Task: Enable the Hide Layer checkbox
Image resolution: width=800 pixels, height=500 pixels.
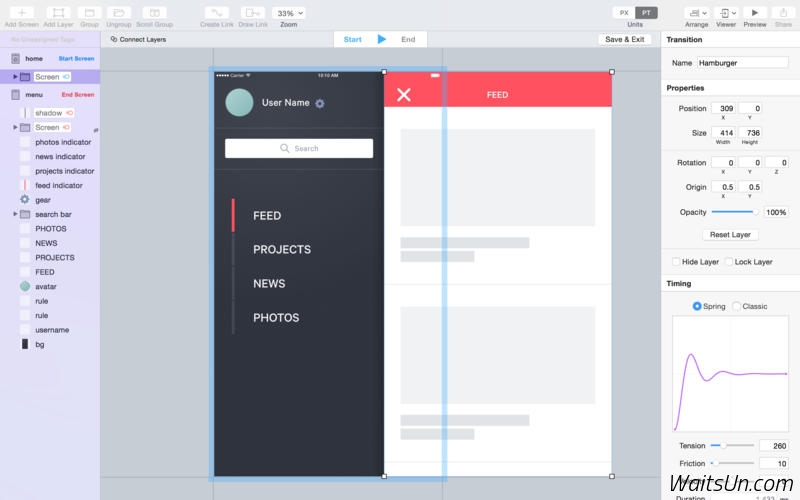Action: point(676,262)
